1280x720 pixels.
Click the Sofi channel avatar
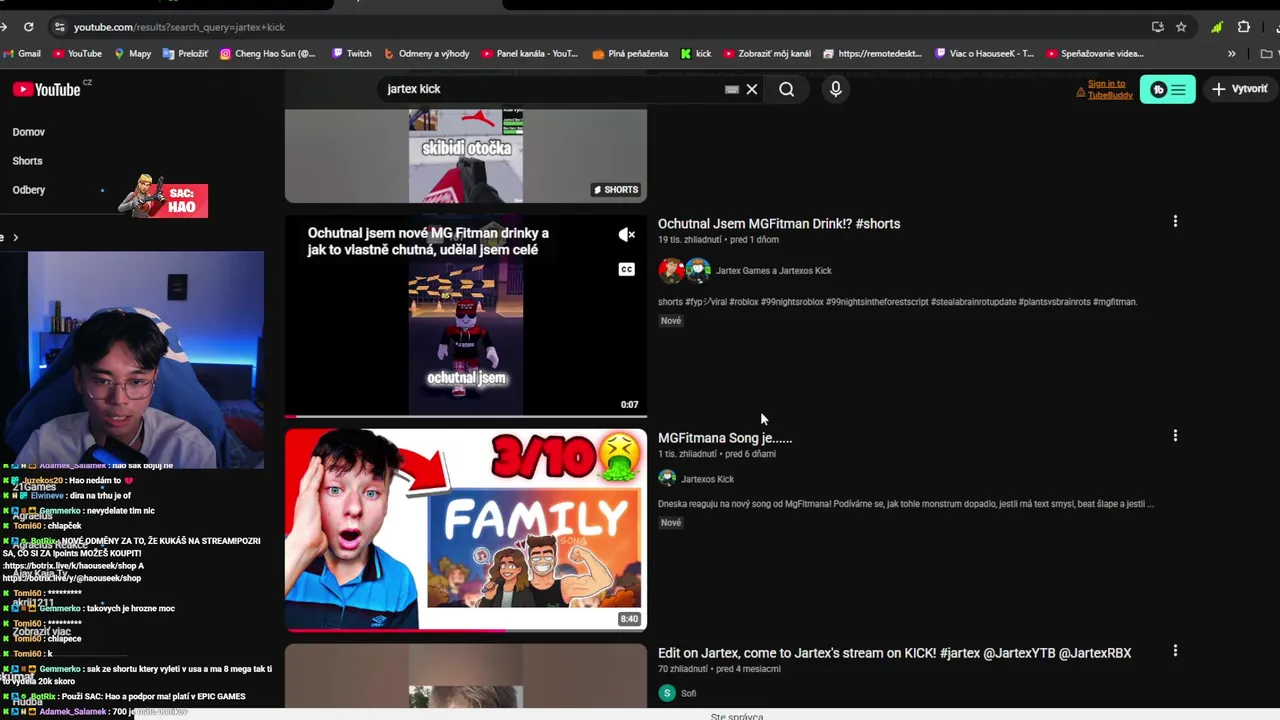(x=667, y=693)
